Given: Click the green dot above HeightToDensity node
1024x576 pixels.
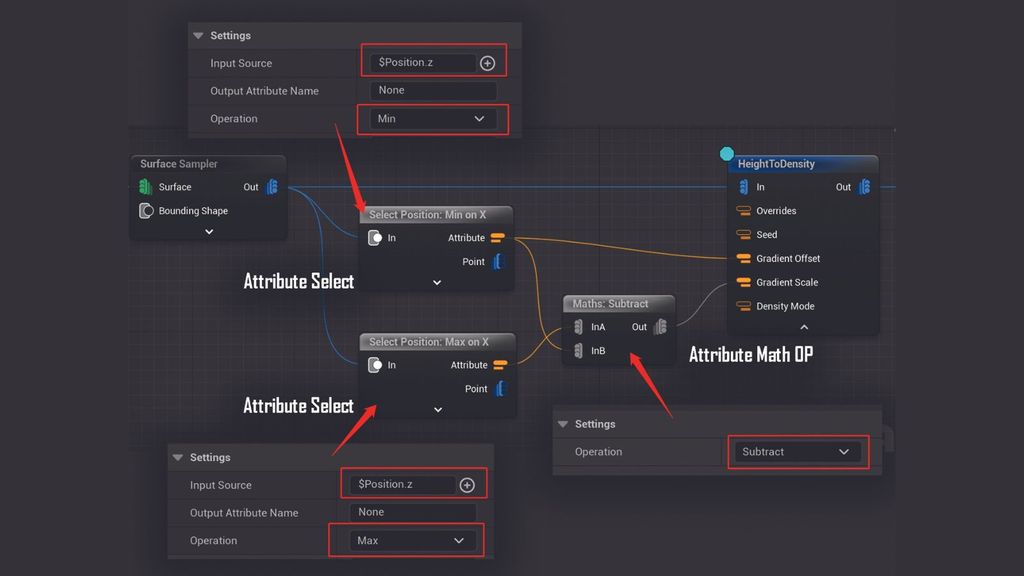Looking at the screenshot, I should (726, 155).
